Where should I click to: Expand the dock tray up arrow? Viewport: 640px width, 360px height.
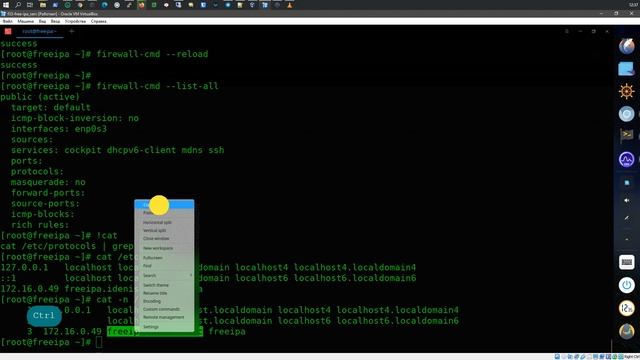click(627, 240)
